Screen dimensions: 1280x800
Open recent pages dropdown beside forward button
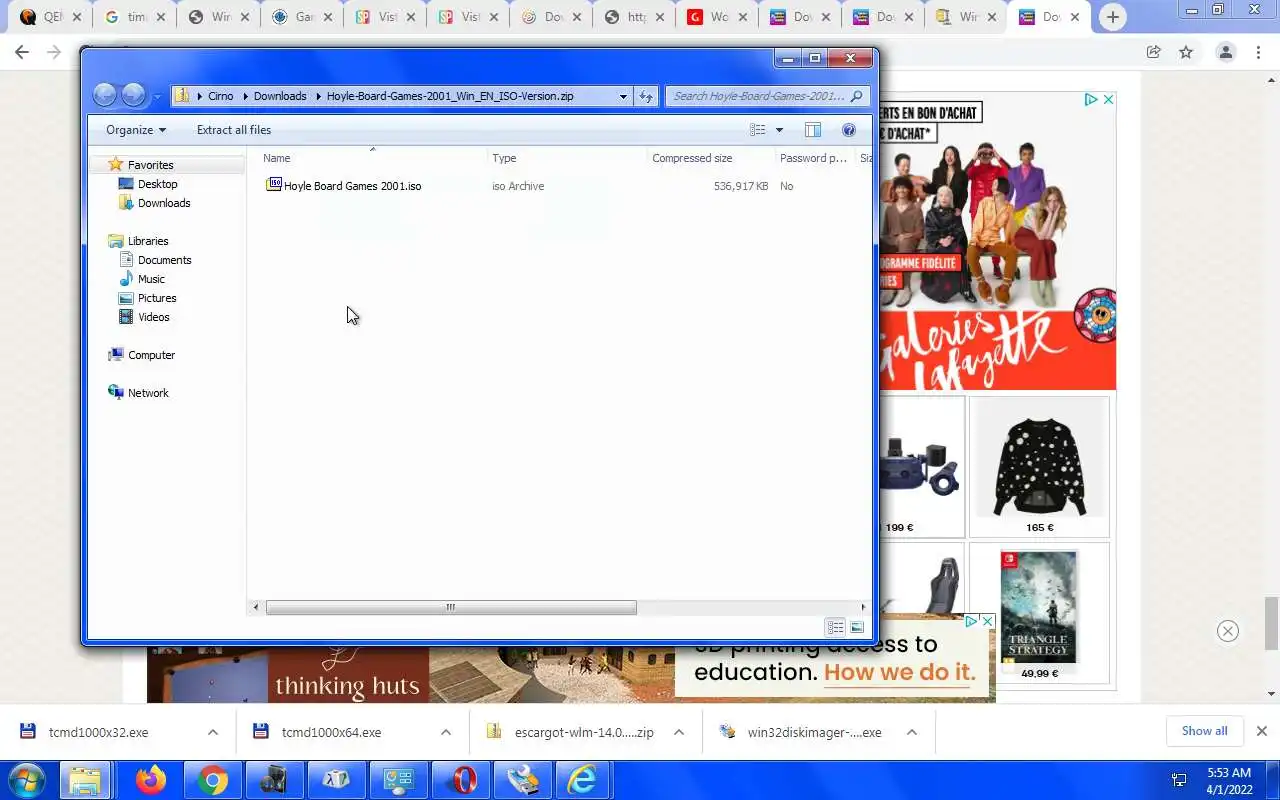[157, 96]
